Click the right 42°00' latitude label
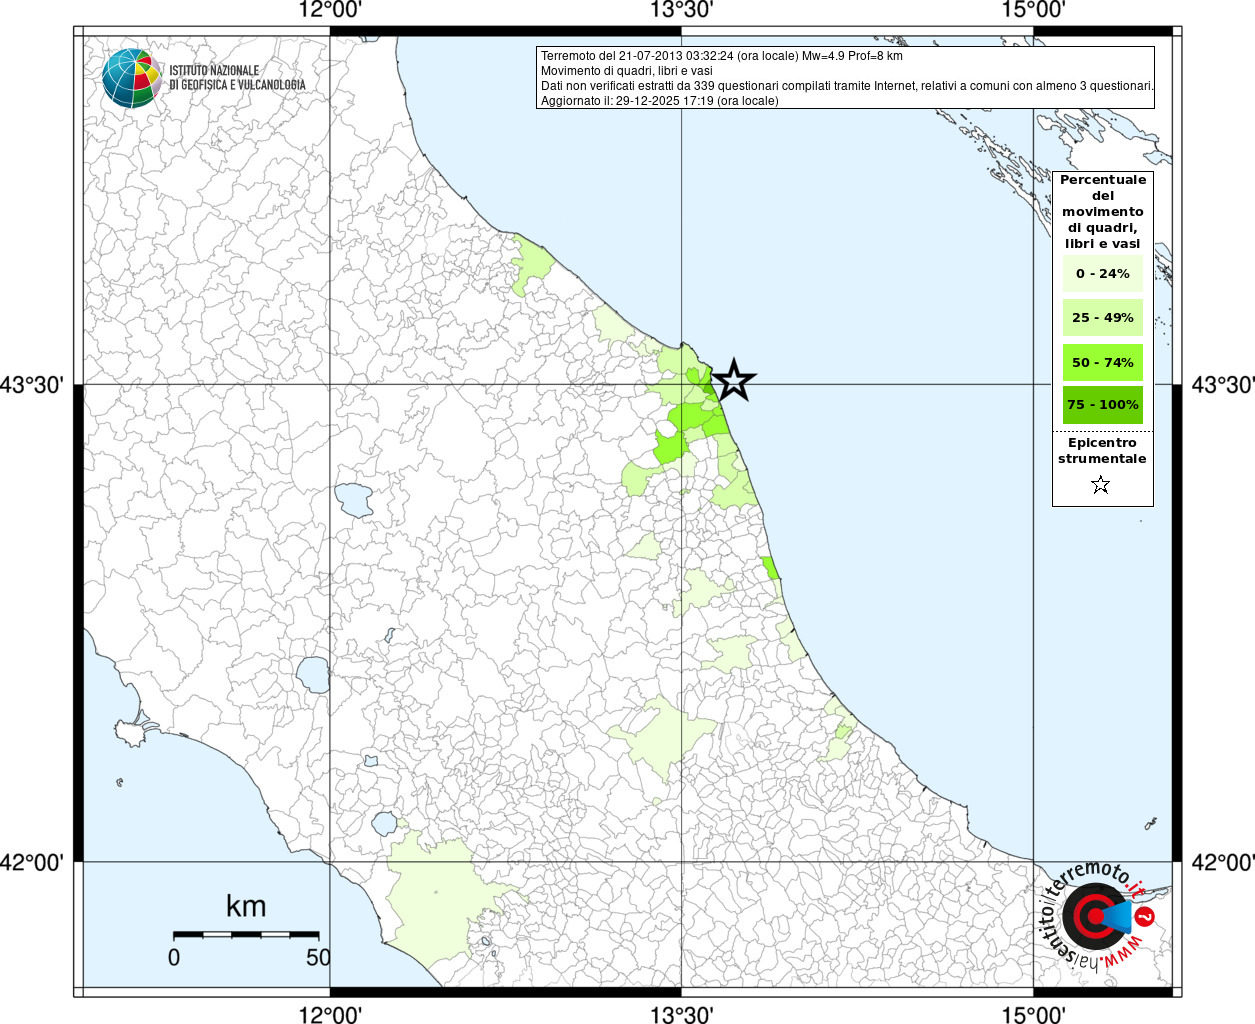Image resolution: width=1255 pixels, height=1024 pixels. pyautogui.click(x=1223, y=862)
